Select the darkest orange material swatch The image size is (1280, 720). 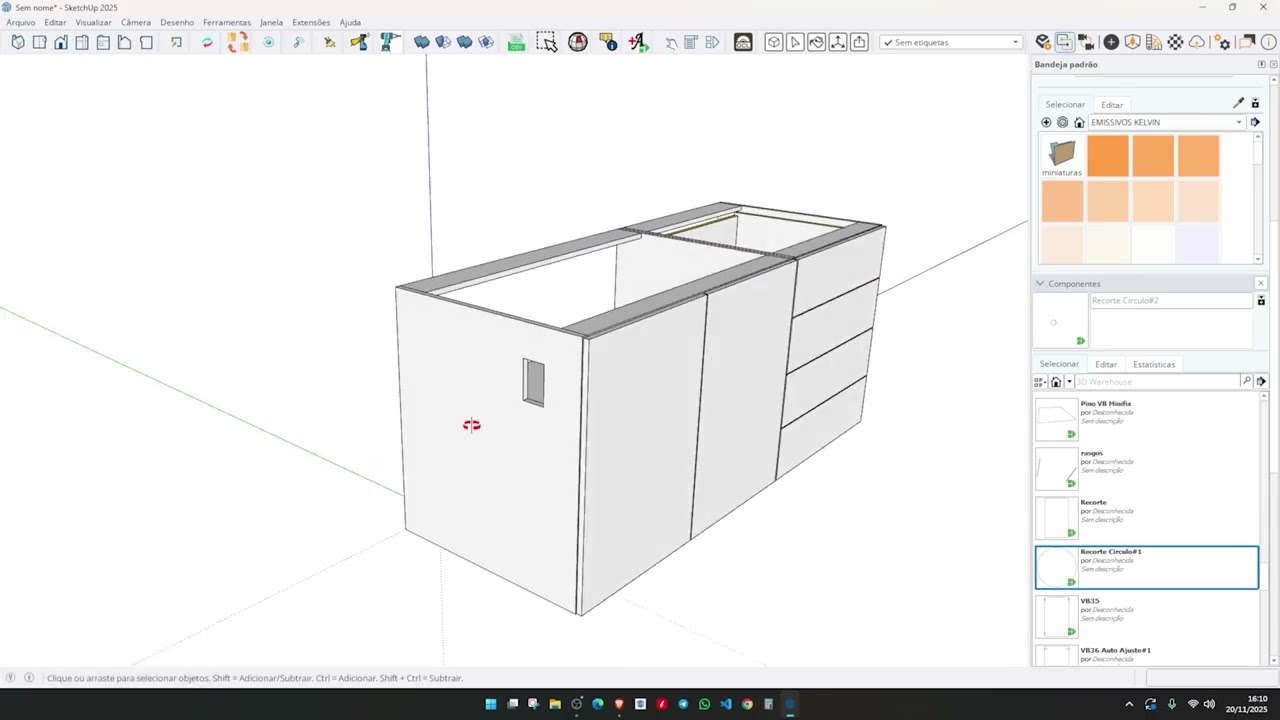pos(1108,156)
